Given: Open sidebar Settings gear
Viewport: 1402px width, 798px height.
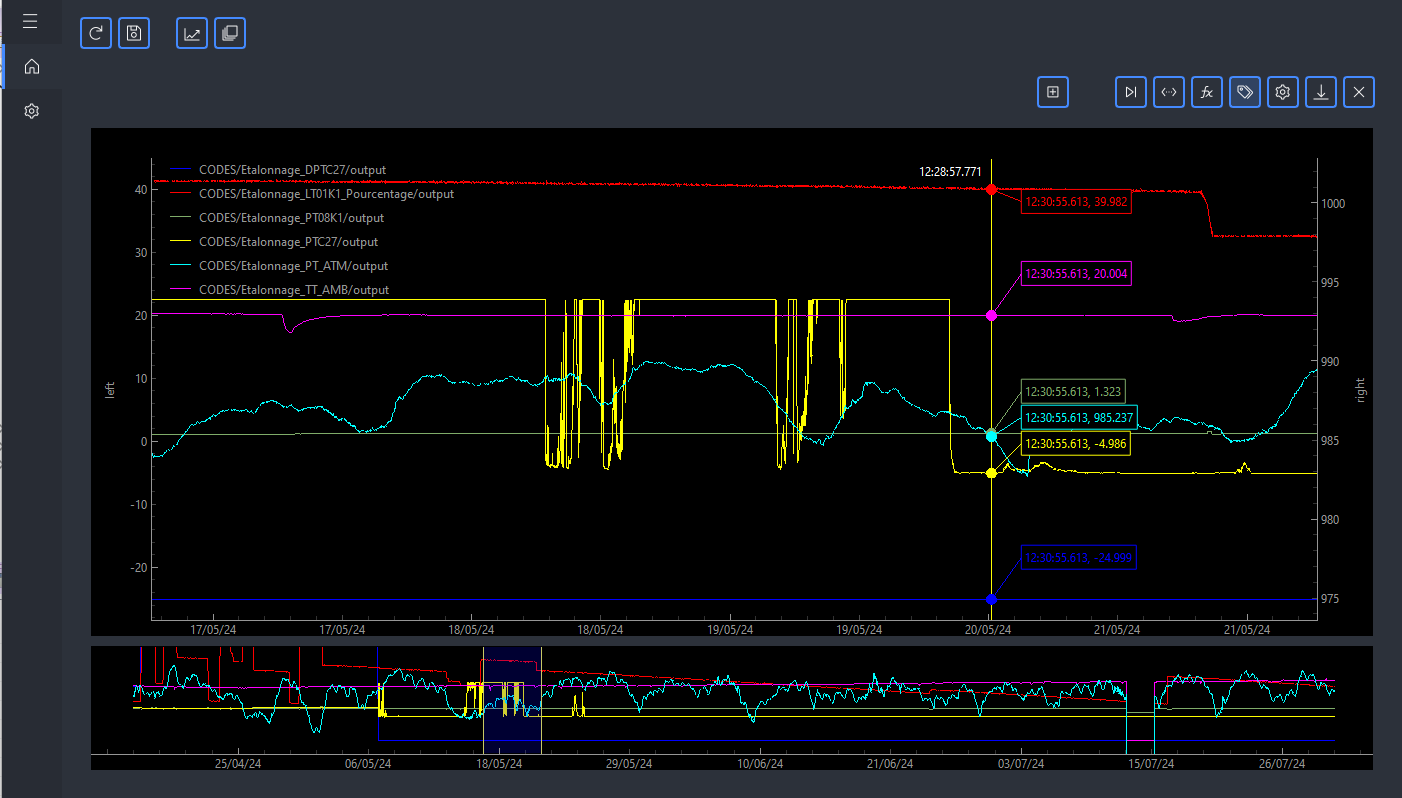Looking at the screenshot, I should (31, 111).
